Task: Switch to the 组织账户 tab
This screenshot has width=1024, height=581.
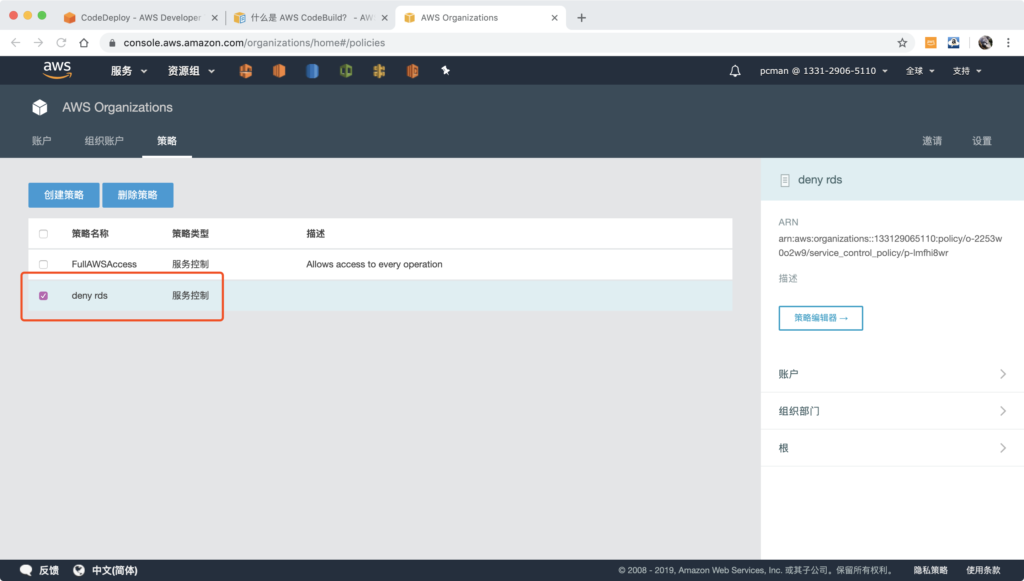Action: (x=104, y=140)
